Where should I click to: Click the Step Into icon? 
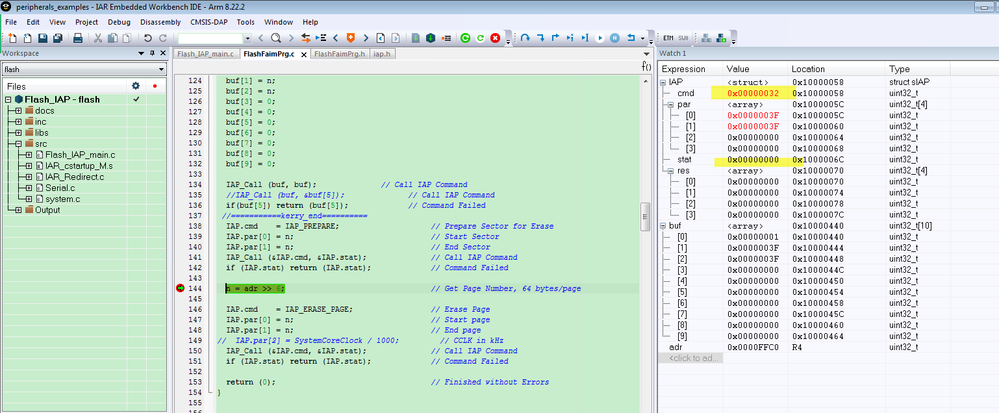[540, 38]
